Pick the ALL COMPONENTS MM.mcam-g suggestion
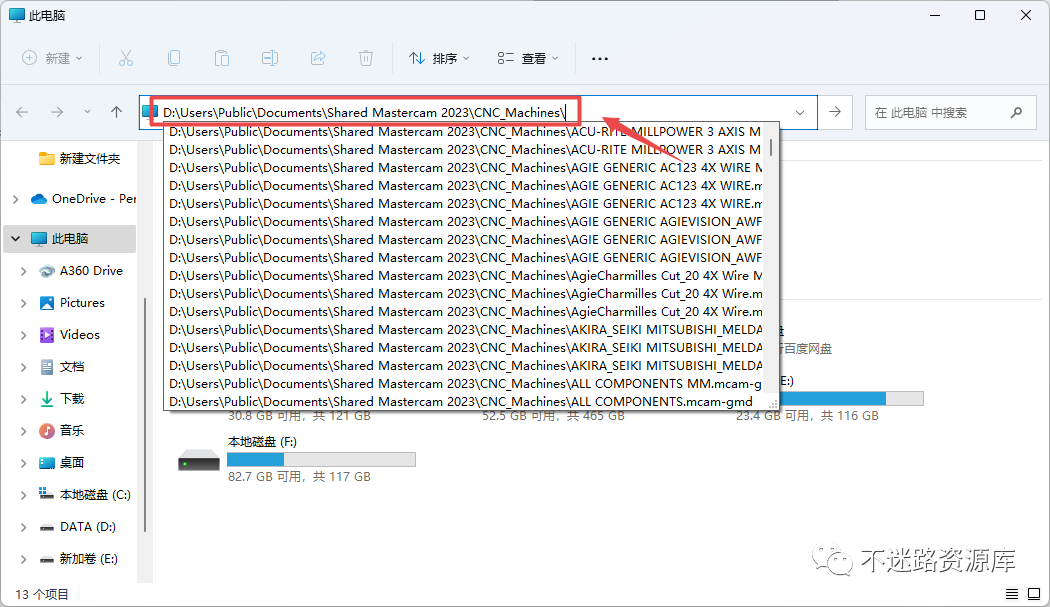1050x607 pixels. (x=465, y=384)
